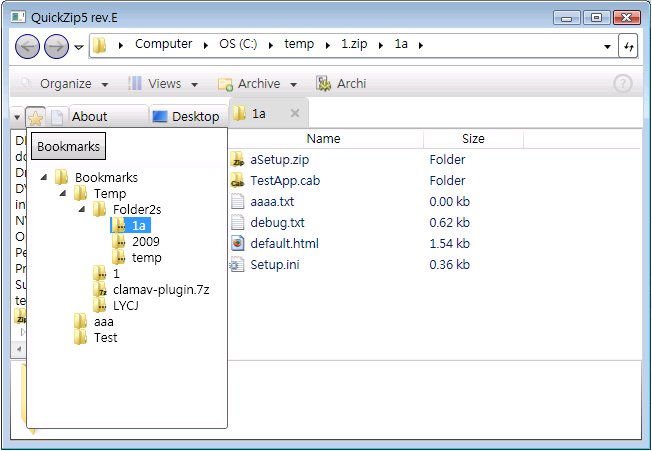Expand the address bar history dropdown
This screenshot has height=451, width=652.
[608, 46]
